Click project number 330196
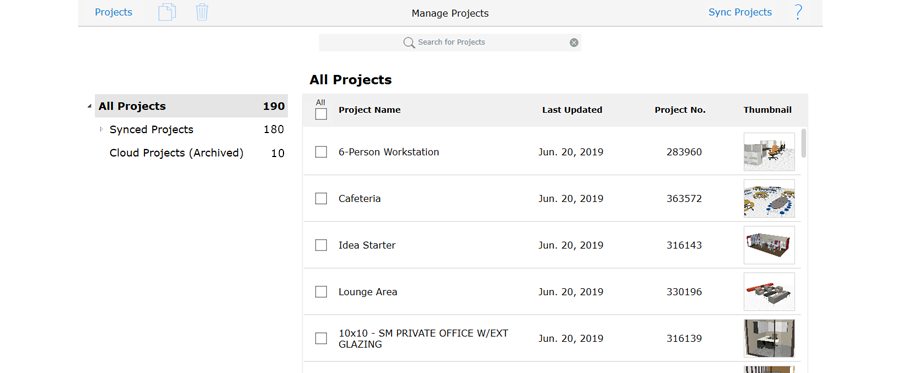 point(684,292)
